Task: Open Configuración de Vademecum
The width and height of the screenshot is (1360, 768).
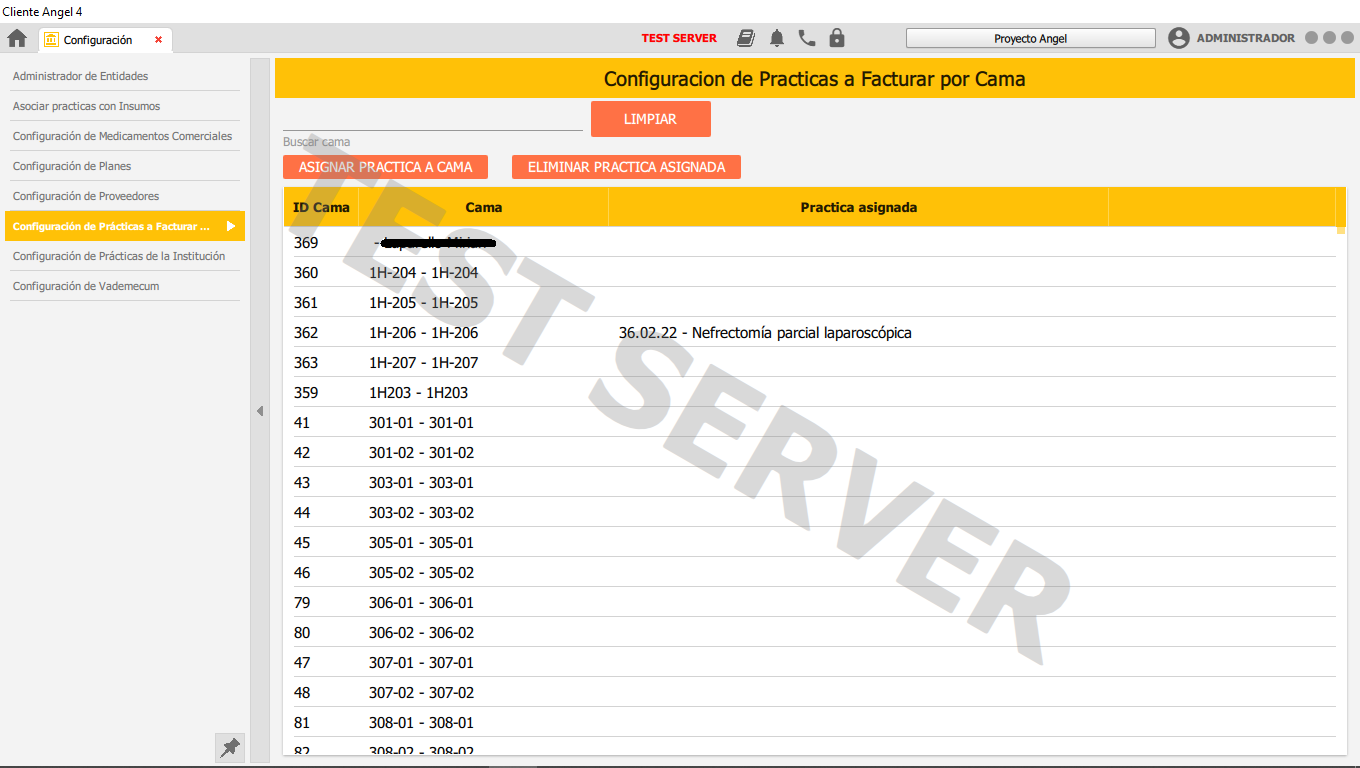Action: coord(125,286)
